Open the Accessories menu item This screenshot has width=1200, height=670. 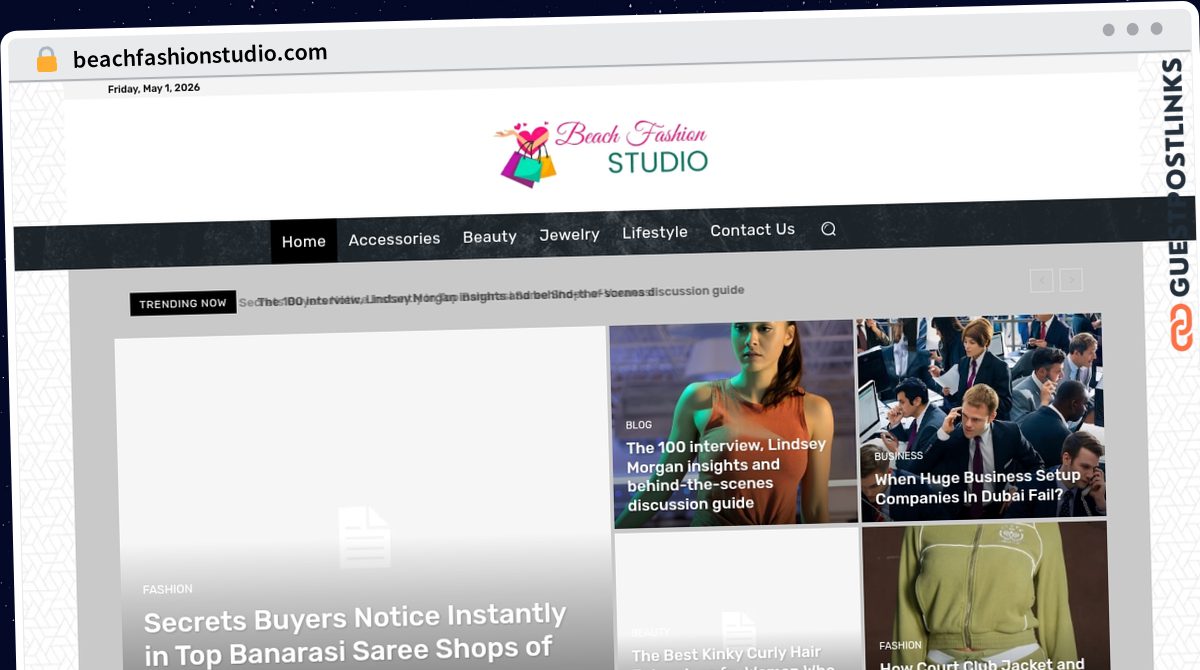click(394, 239)
